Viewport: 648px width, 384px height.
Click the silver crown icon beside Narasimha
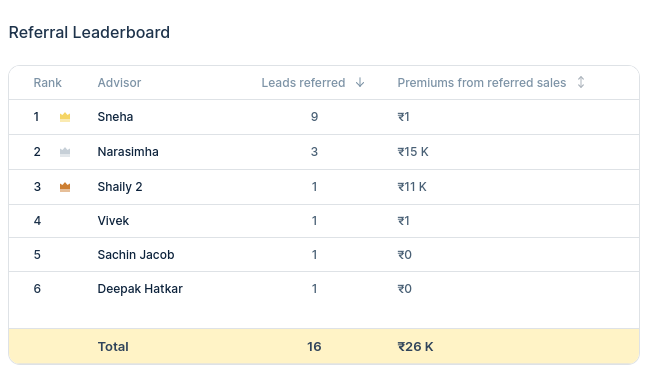[x=65, y=152]
